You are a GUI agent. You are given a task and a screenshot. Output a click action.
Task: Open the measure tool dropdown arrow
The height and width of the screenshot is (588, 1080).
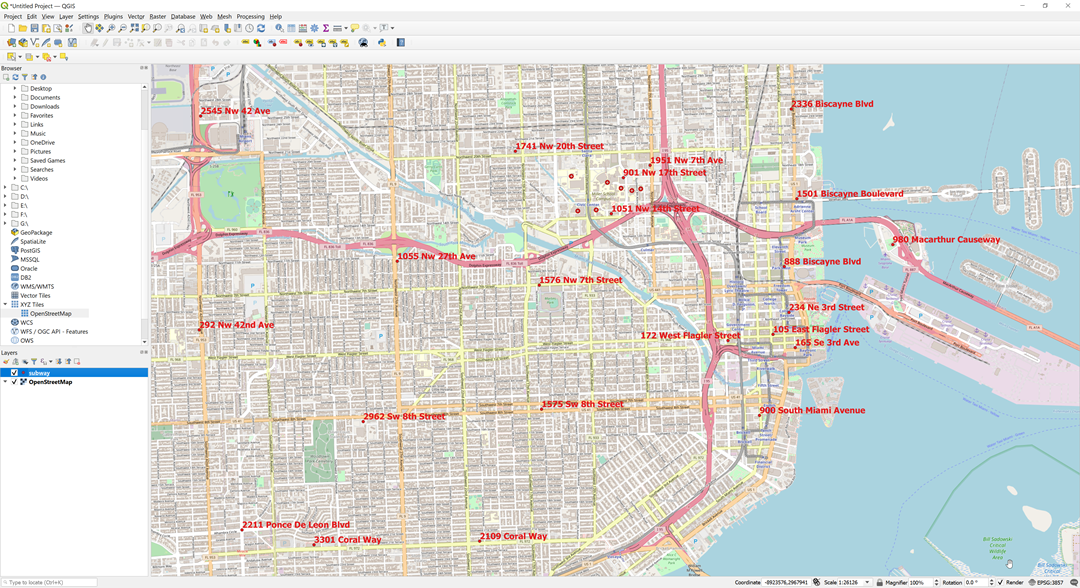[x=346, y=28]
